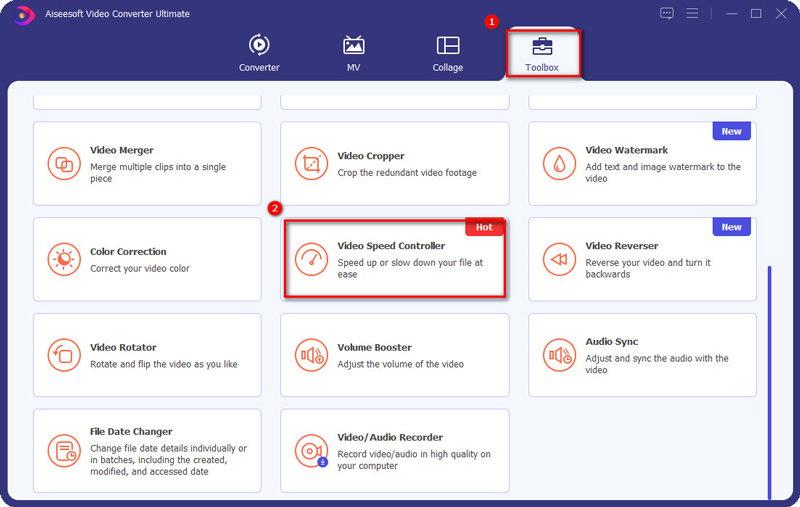Viewport: 800px width, 507px height.
Task: Open the Volume Booster speaker icon
Action: pyautogui.click(x=311, y=355)
